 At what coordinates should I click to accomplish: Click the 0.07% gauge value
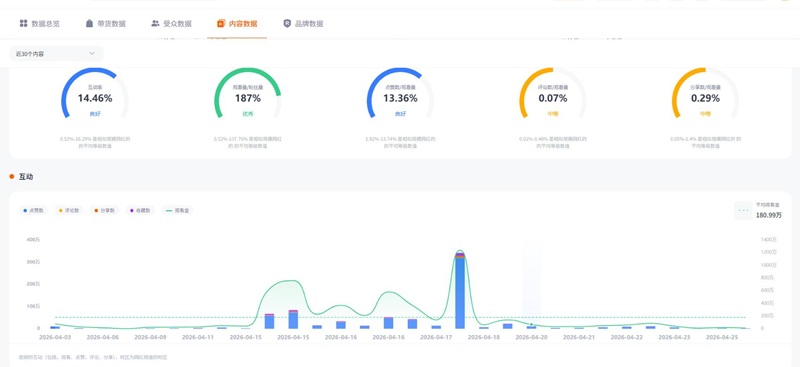pyautogui.click(x=553, y=98)
